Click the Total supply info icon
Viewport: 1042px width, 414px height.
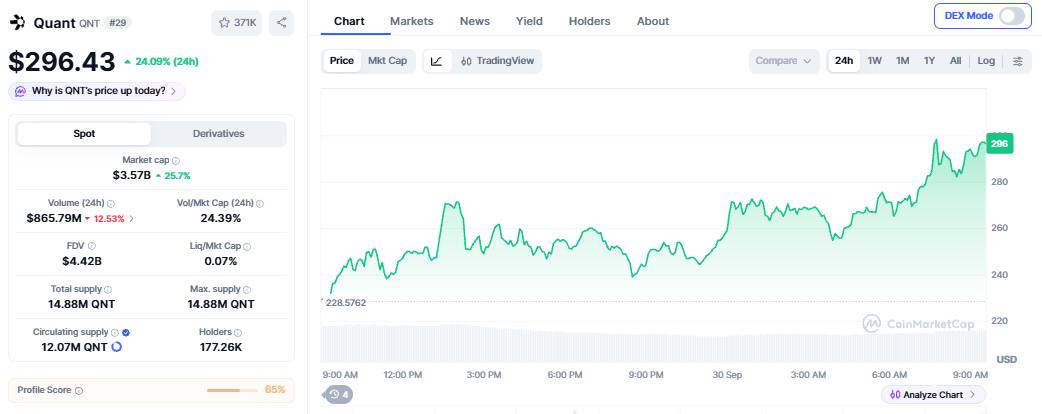(x=108, y=290)
